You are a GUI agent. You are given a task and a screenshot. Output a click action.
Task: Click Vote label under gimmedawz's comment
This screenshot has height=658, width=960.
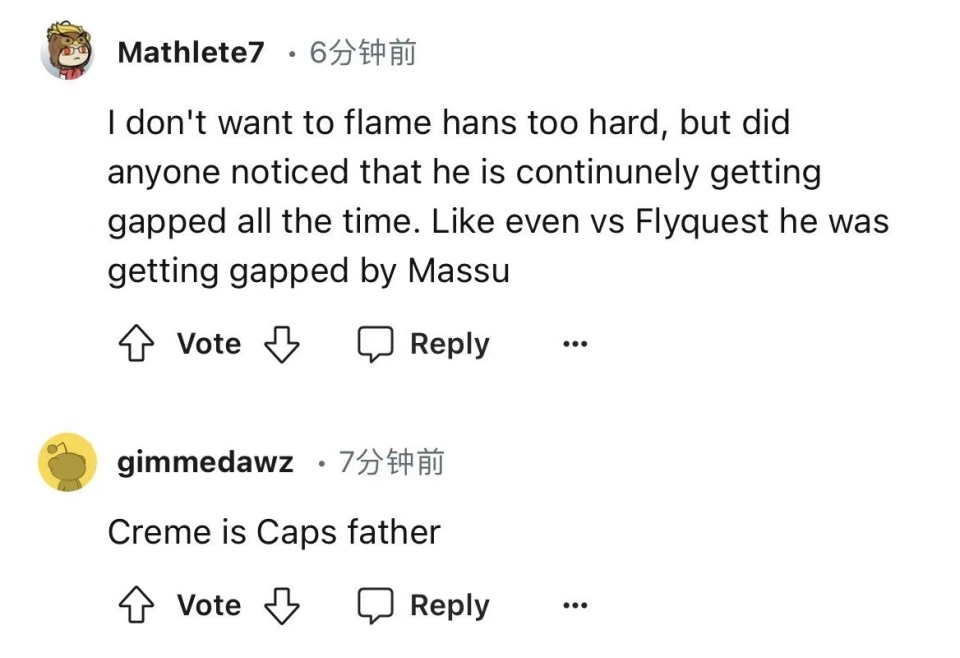(x=209, y=606)
